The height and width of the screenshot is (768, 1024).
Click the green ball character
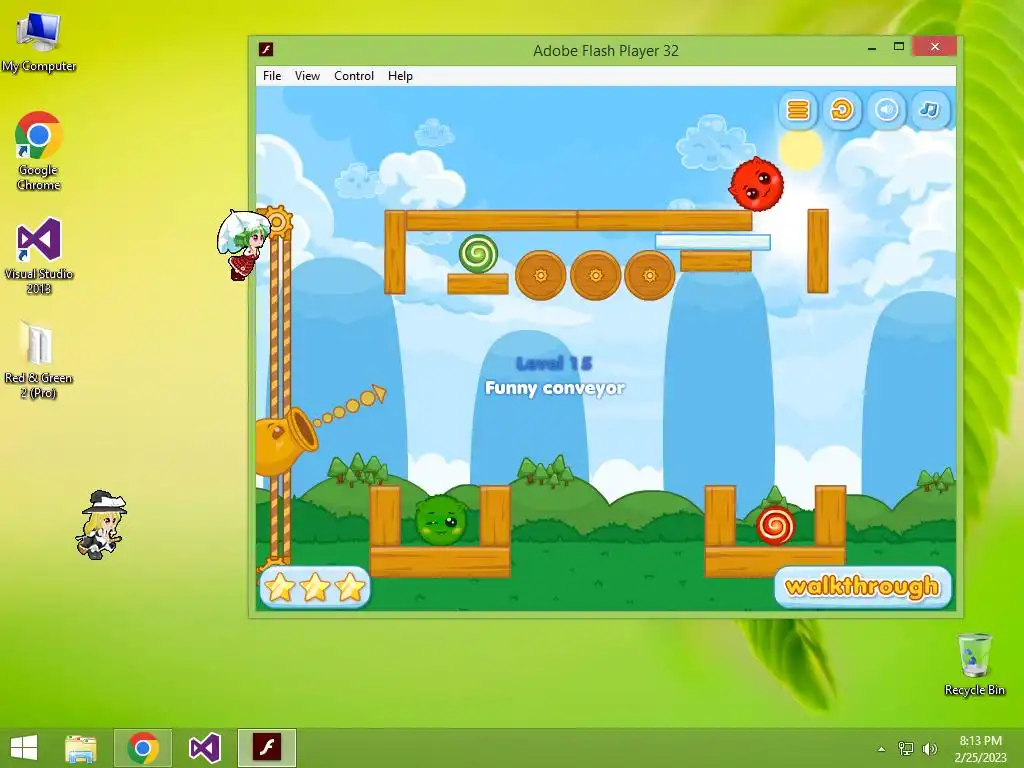click(440, 520)
